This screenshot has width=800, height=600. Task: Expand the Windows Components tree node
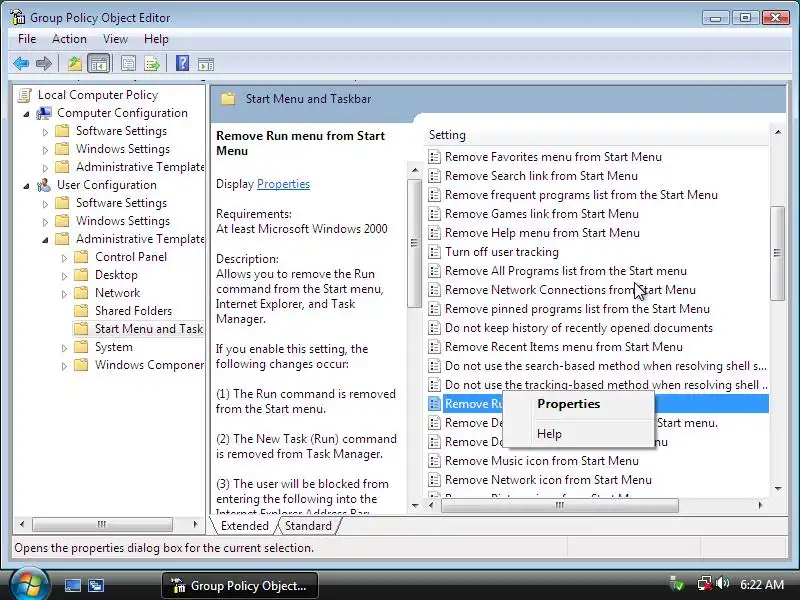click(x=64, y=366)
